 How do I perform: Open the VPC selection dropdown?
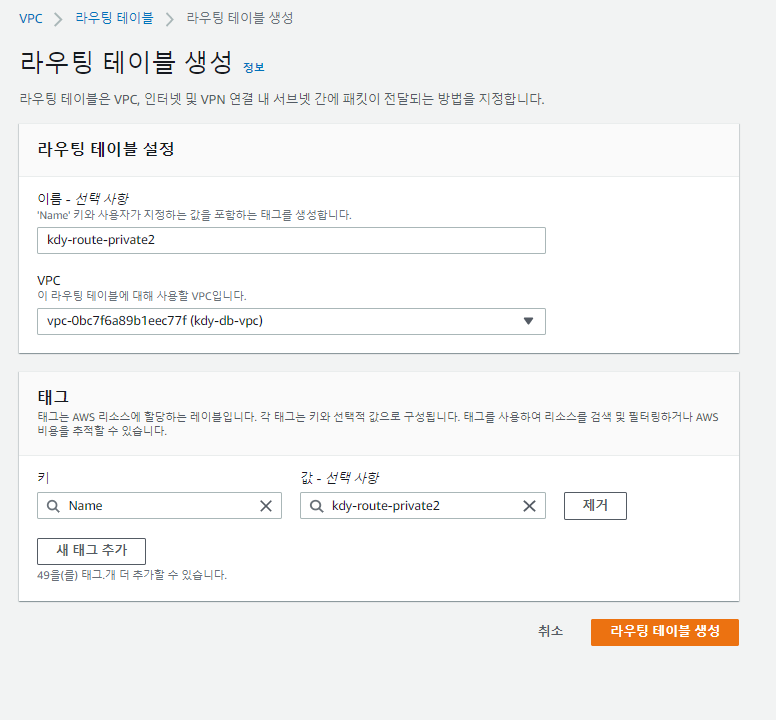pyautogui.click(x=291, y=322)
